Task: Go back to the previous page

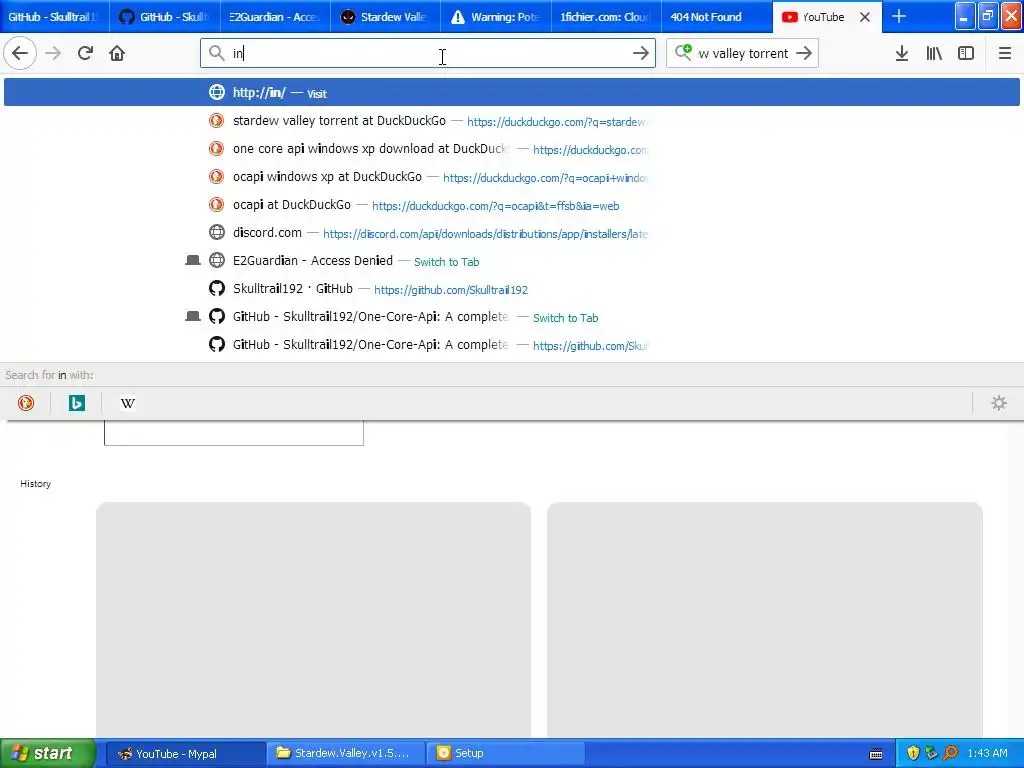Action: (x=20, y=53)
